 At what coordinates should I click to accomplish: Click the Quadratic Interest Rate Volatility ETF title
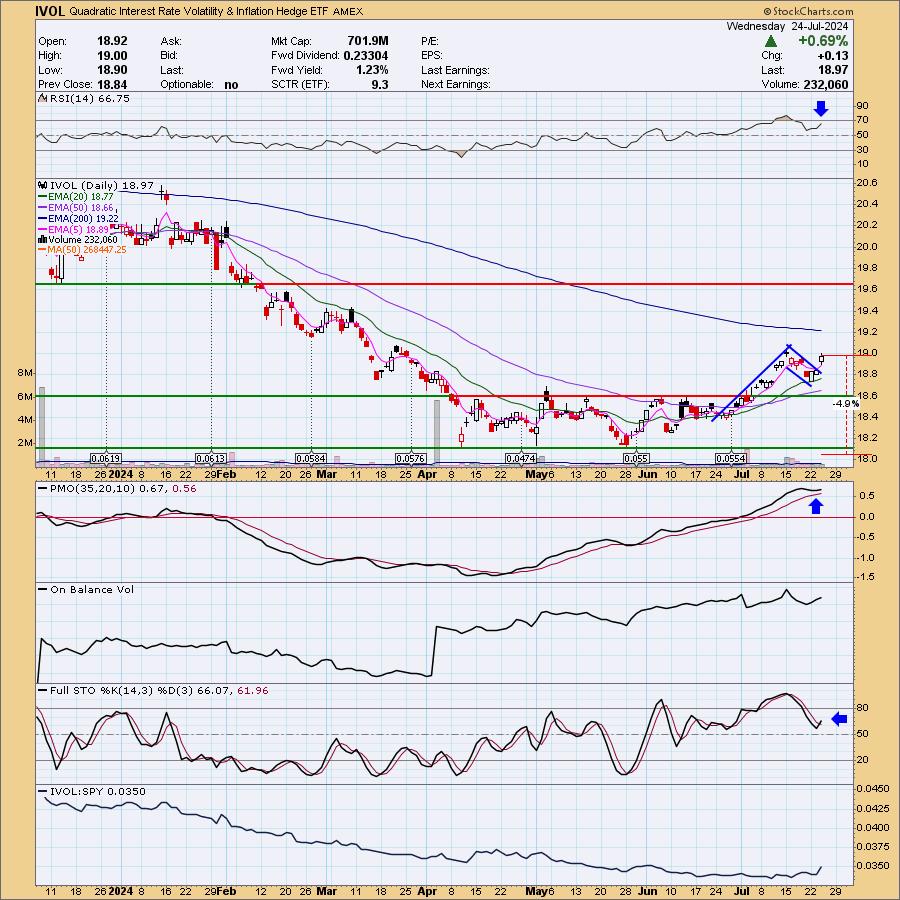pyautogui.click(x=199, y=11)
